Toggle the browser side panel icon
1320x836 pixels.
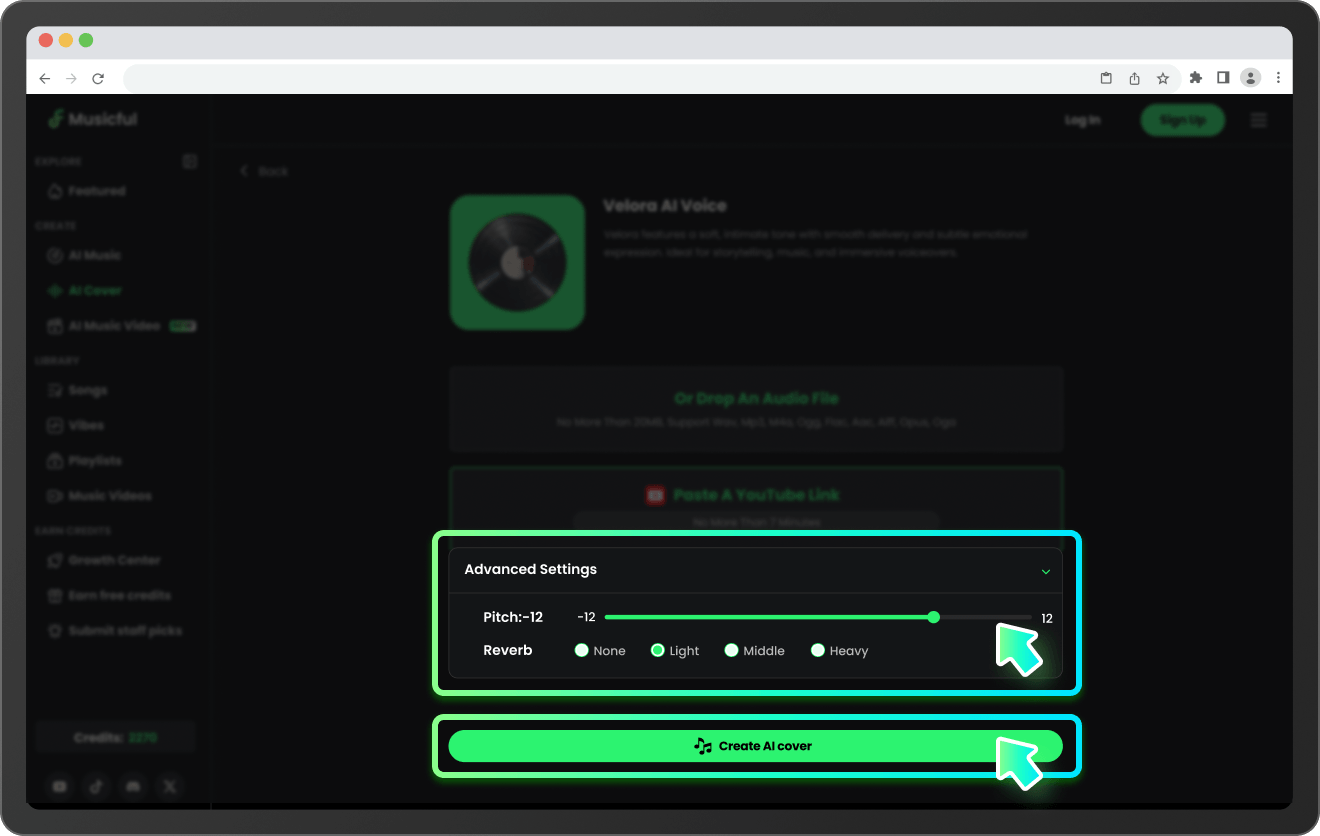point(1222,78)
